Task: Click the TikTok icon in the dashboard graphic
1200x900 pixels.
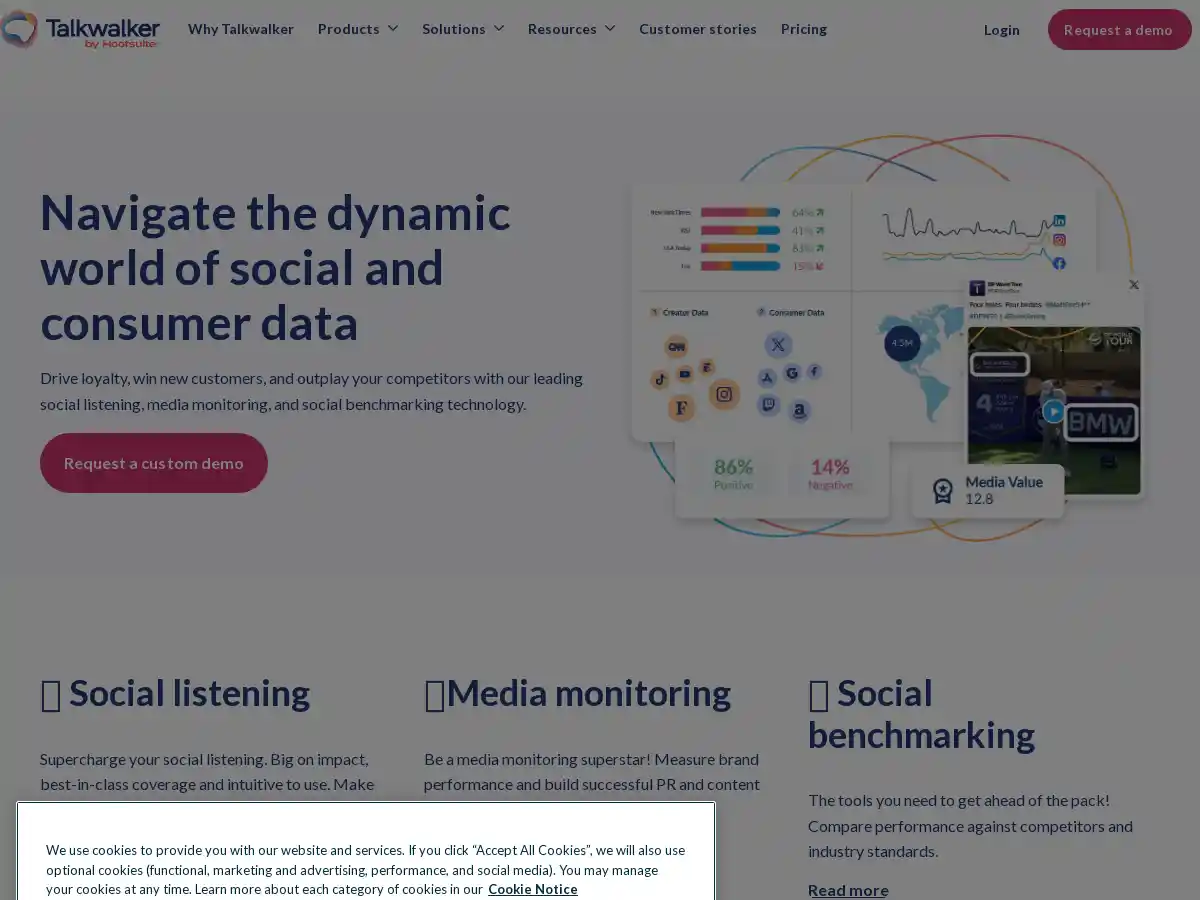Action: [660, 379]
